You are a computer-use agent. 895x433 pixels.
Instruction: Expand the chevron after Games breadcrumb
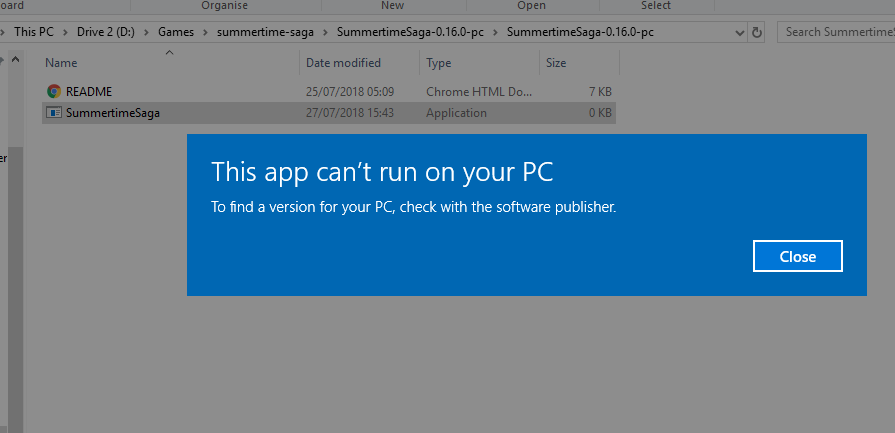206,32
